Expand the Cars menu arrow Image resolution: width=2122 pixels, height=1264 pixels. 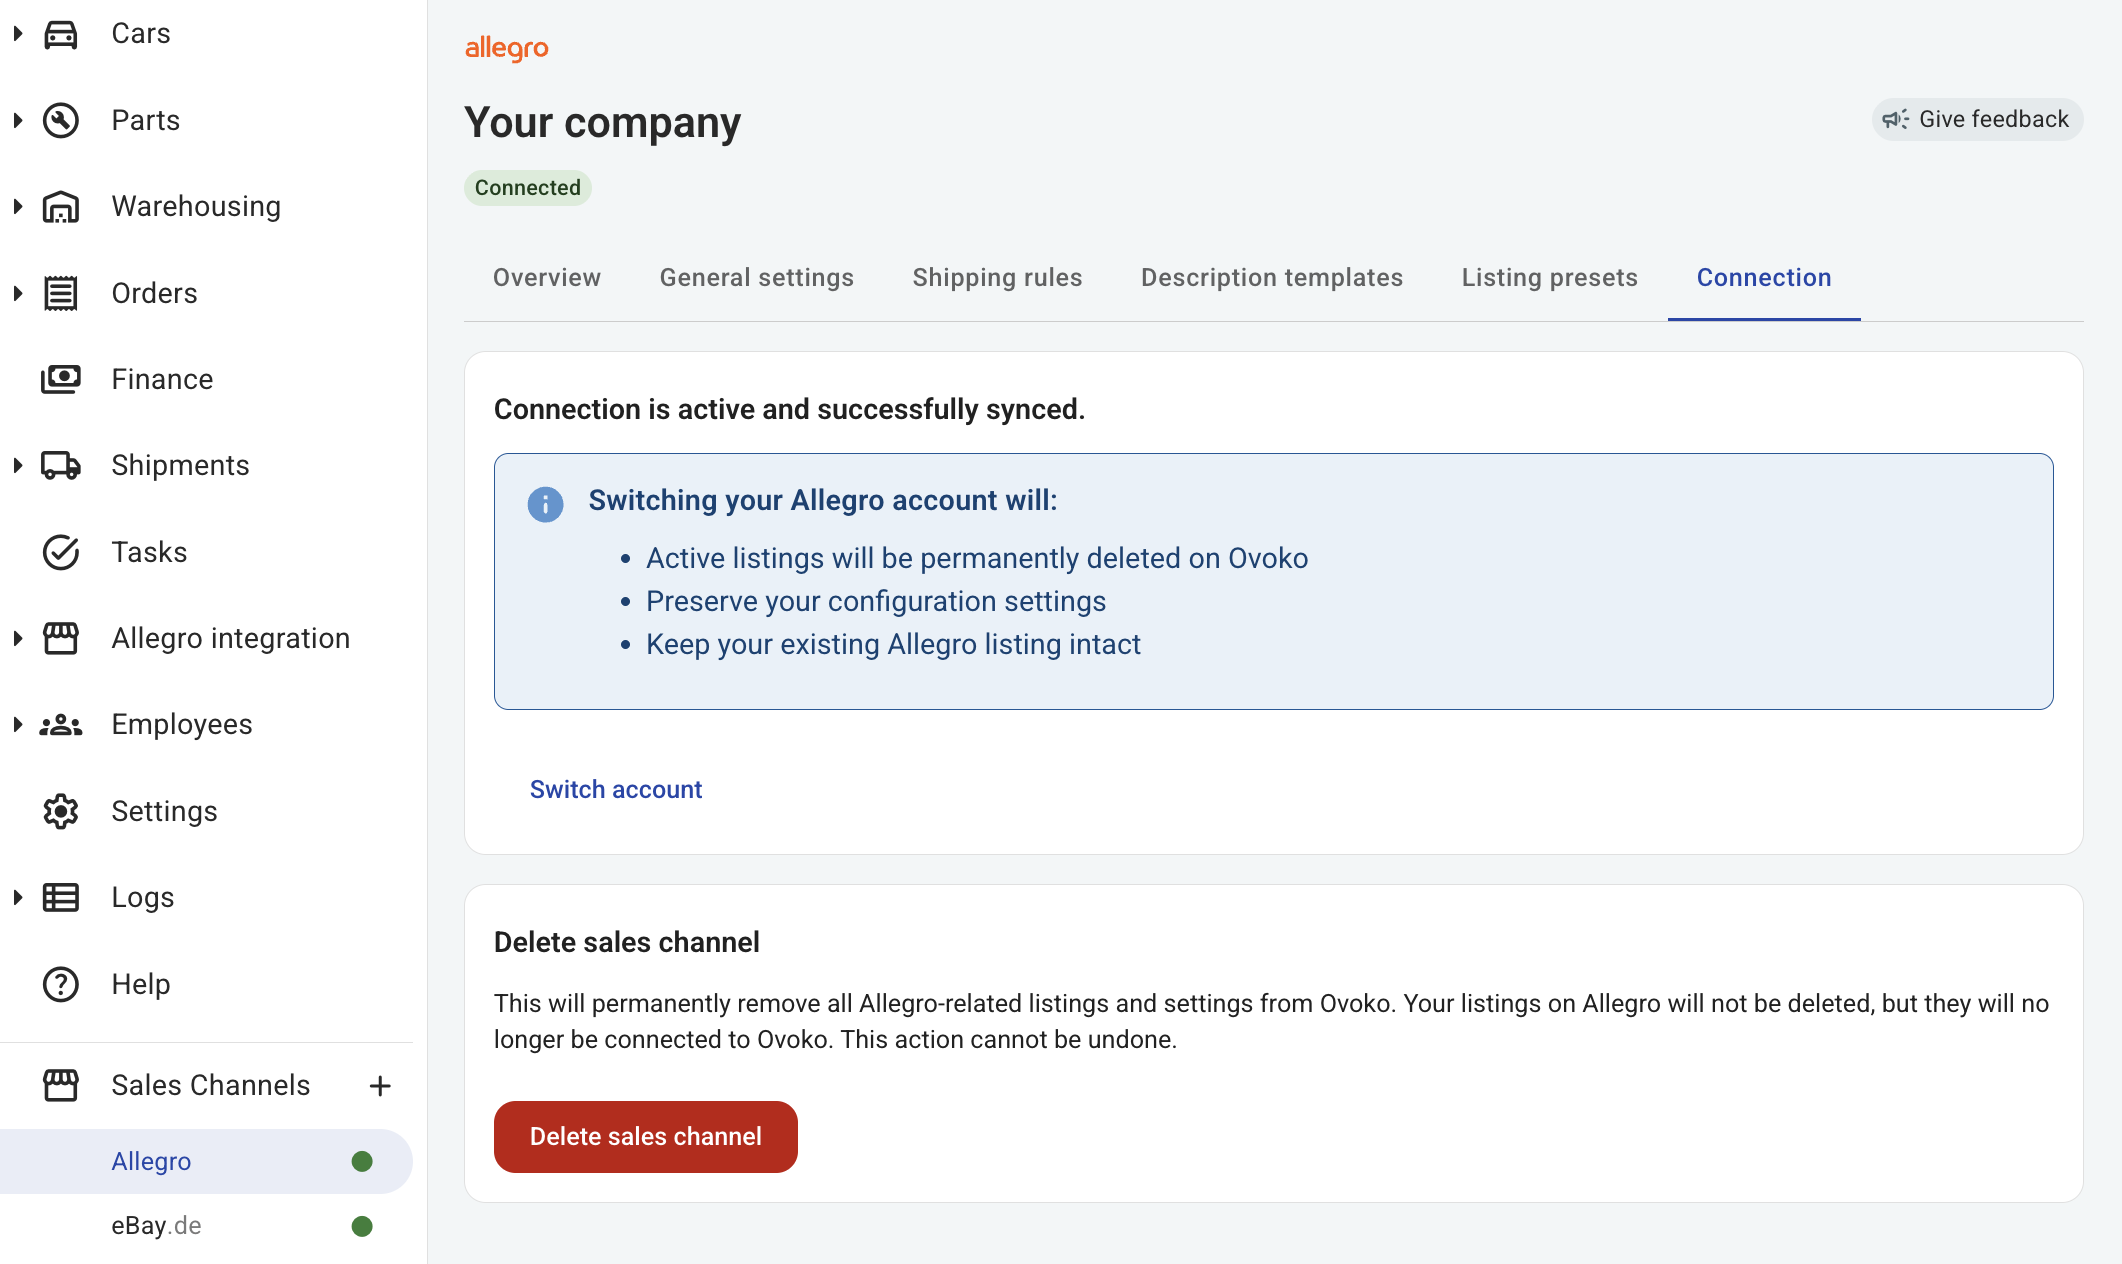click(18, 34)
